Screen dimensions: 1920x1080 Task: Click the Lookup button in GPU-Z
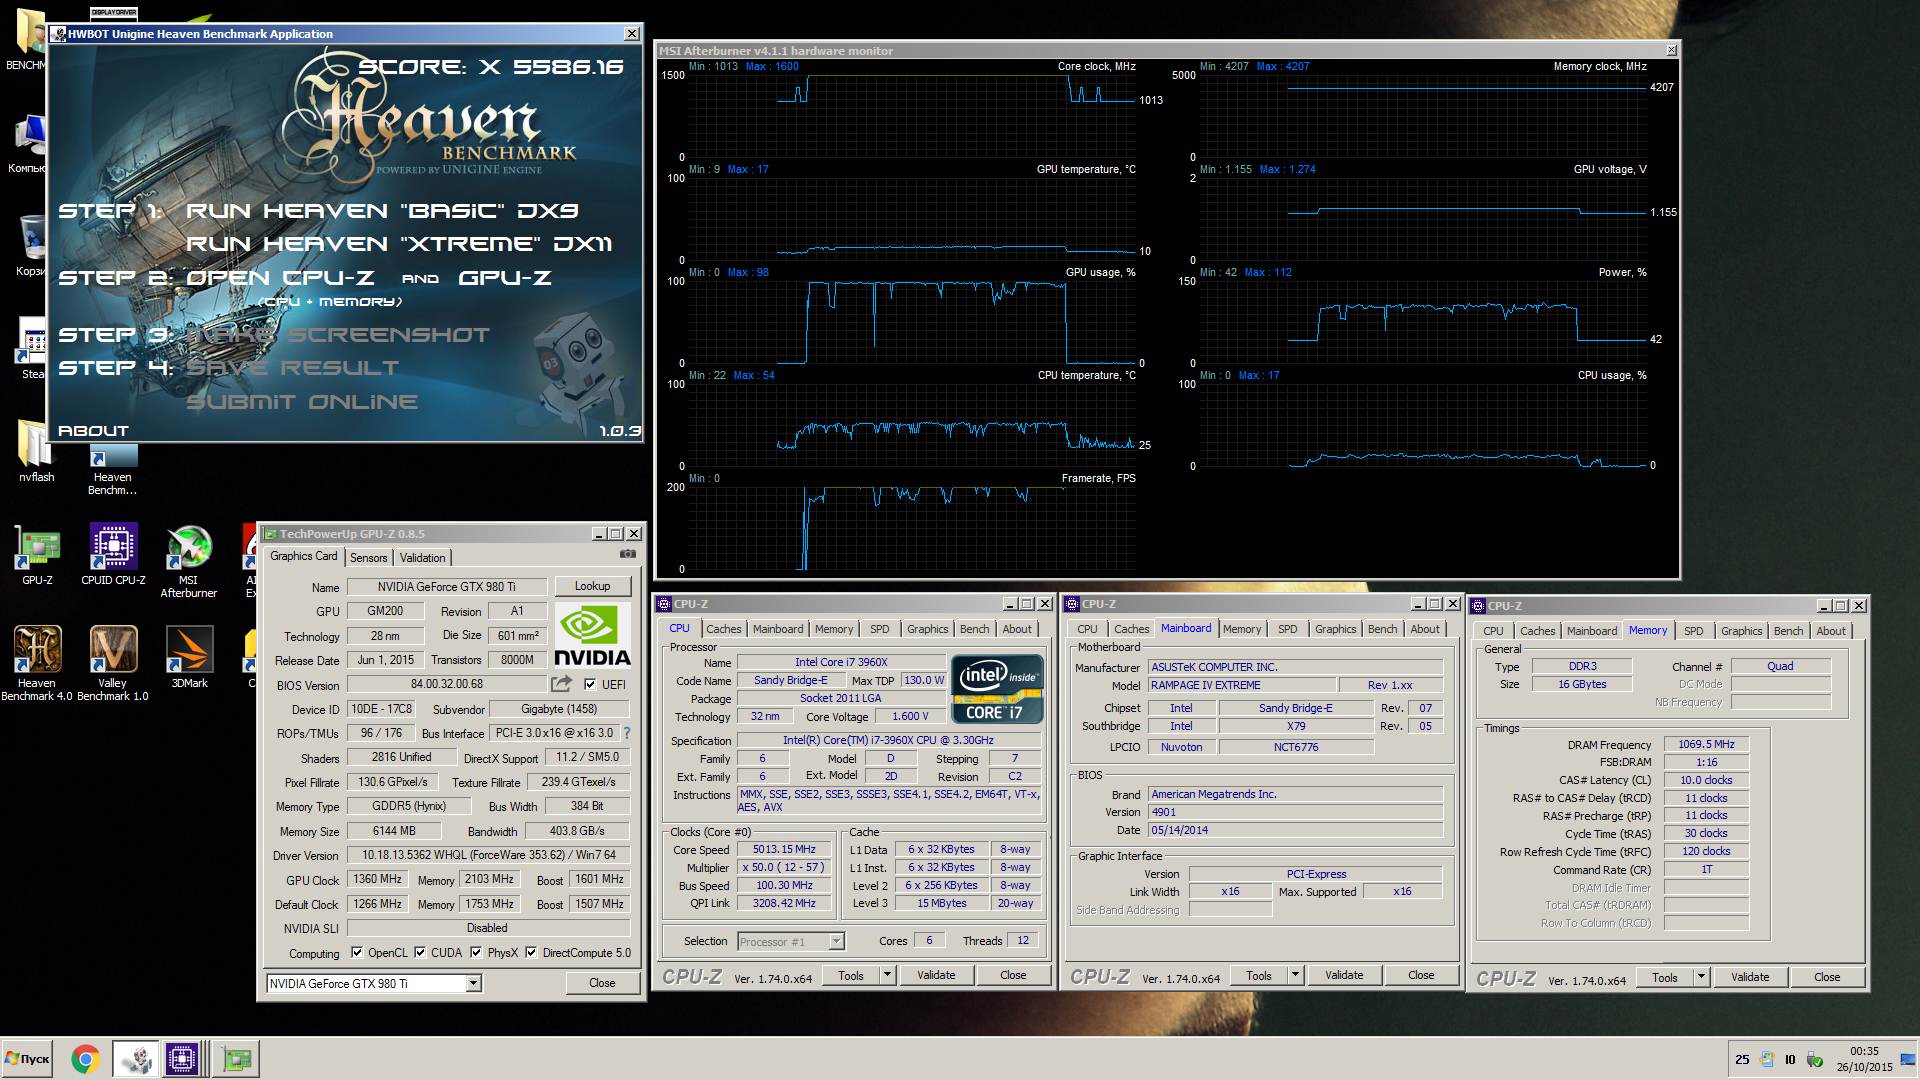pyautogui.click(x=592, y=586)
